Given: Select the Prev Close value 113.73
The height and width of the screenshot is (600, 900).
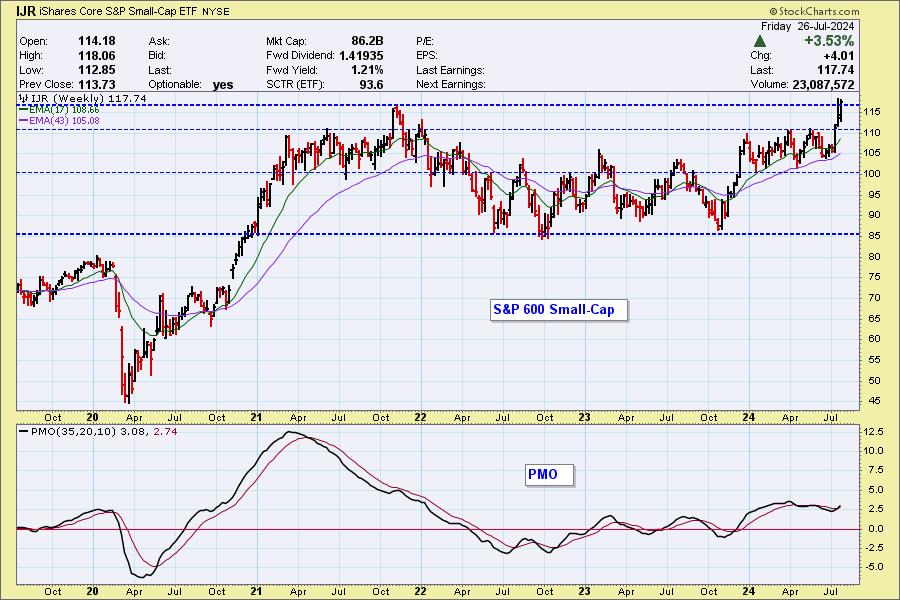Looking at the screenshot, I should tap(96, 84).
